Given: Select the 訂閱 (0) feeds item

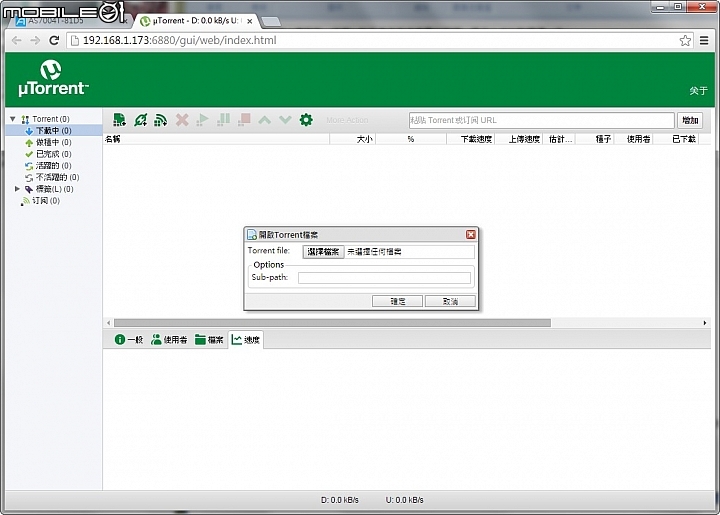Looking at the screenshot, I should (46, 201).
